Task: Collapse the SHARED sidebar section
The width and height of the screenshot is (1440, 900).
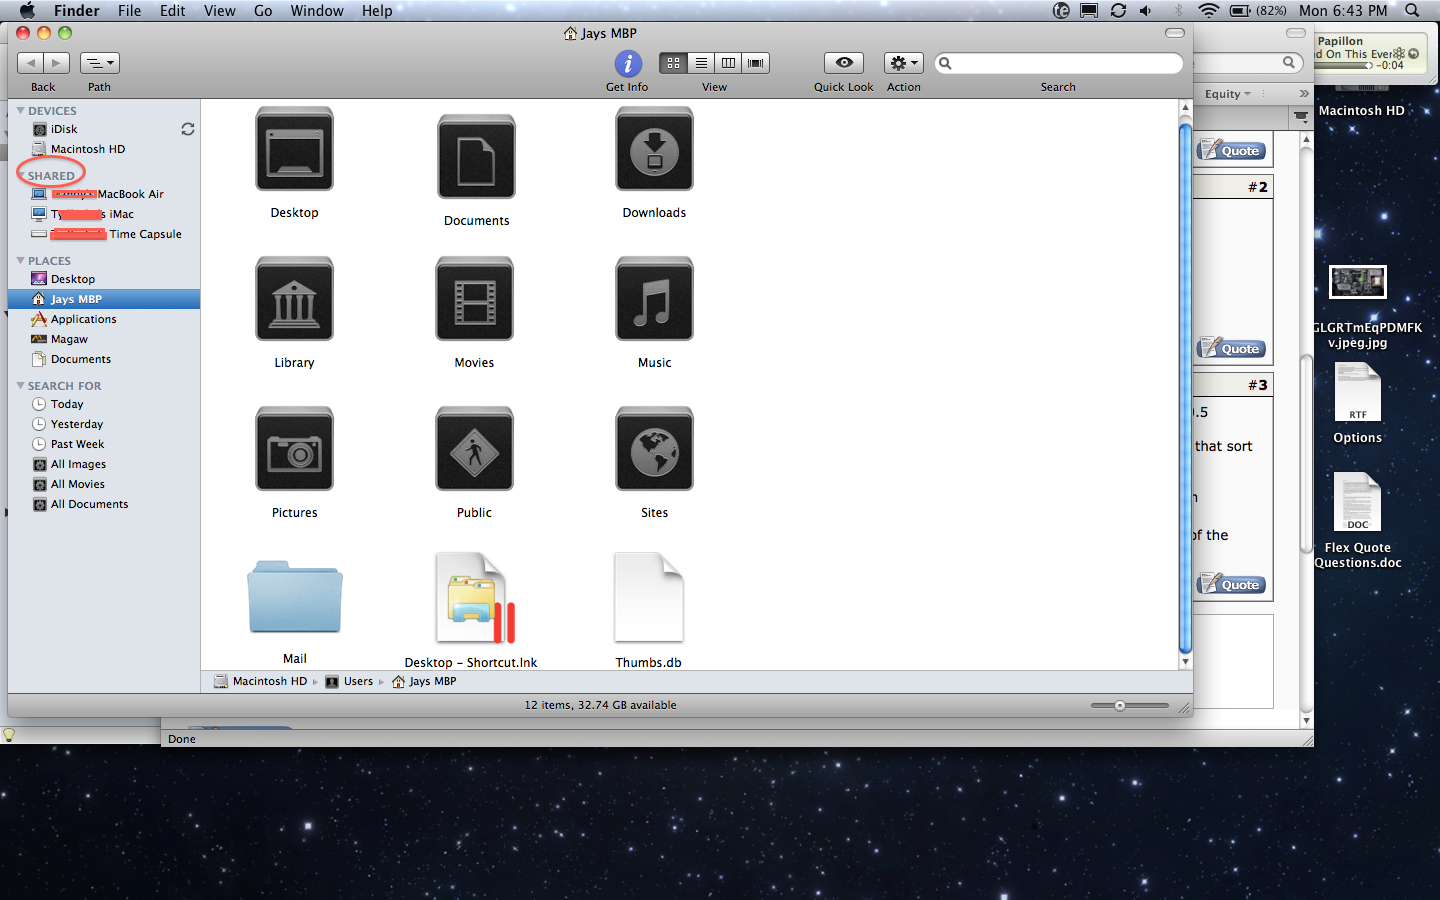Action: pos(20,175)
